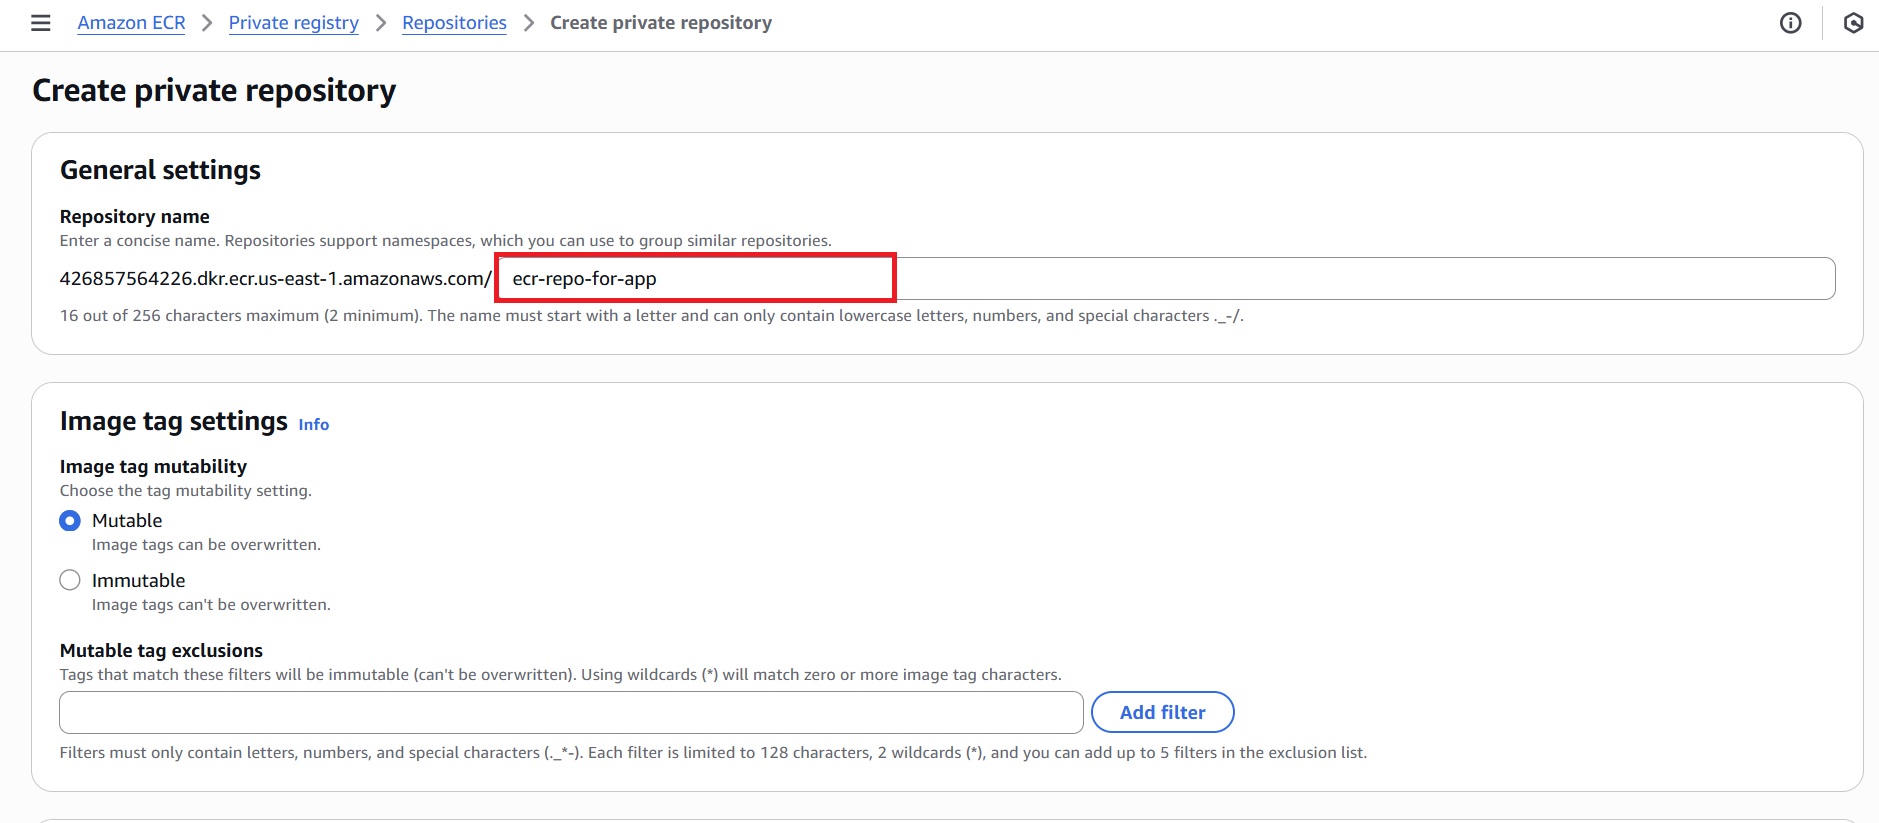Click 'Tags that match these filters' description
This screenshot has width=1879, height=823.
(560, 675)
